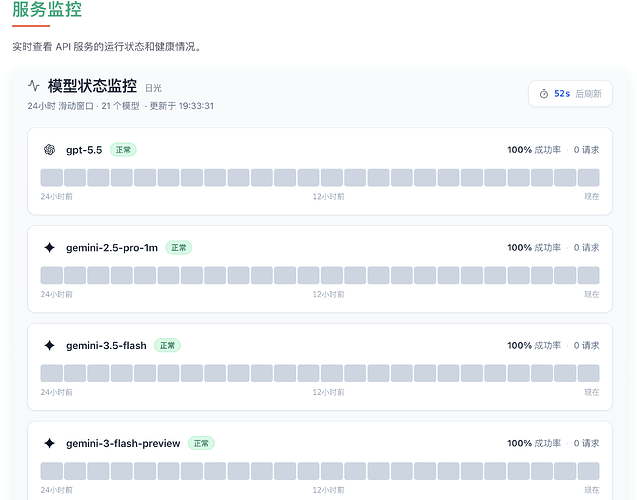Viewport: 637px width, 500px height.
Task: Click the pulse icon beside 模型状态监控
Action: (34, 86)
